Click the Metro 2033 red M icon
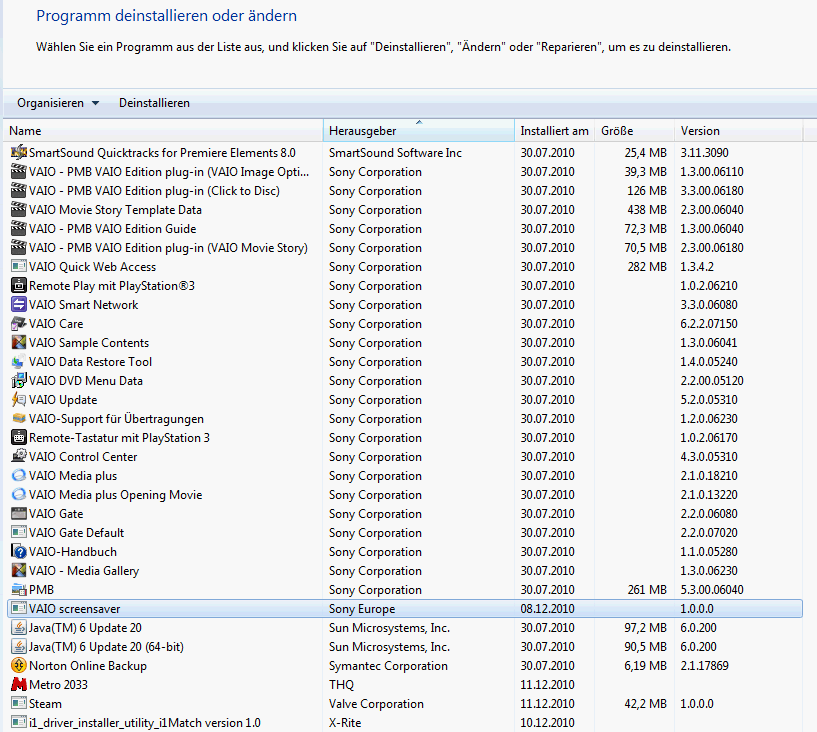817x732 pixels. tap(19, 685)
